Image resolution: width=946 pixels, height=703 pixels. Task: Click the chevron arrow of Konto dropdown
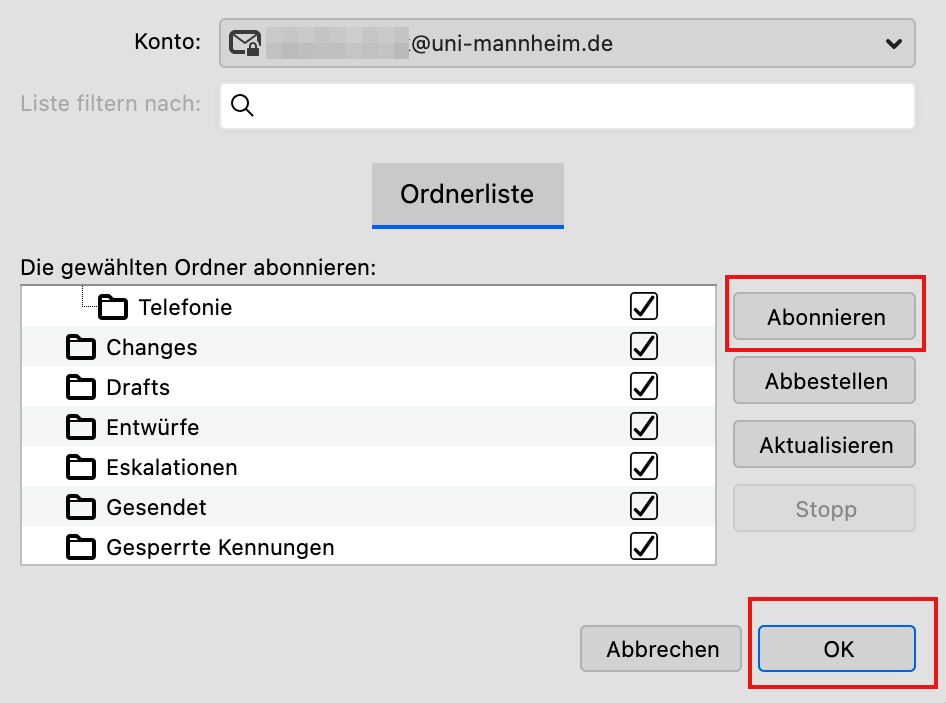click(894, 44)
